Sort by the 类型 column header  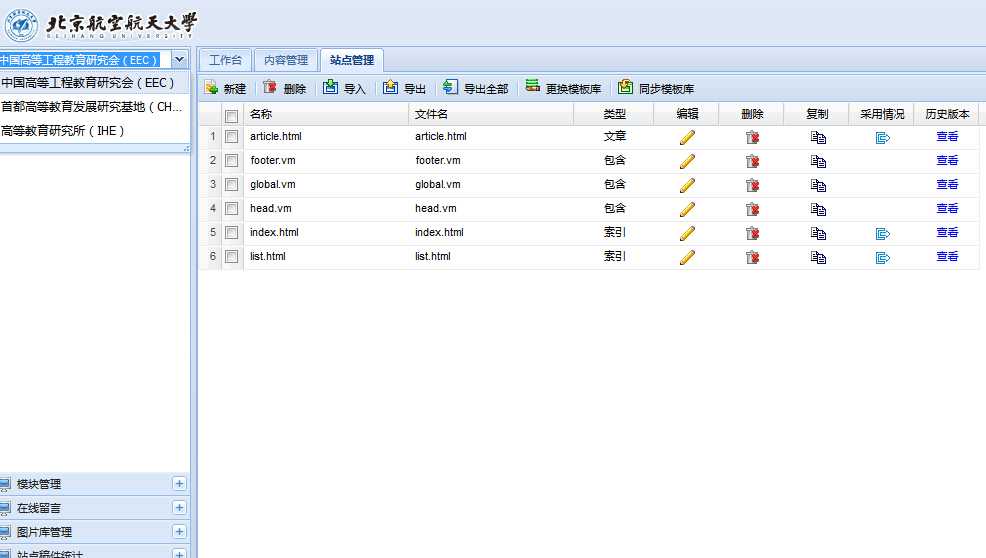pyautogui.click(x=614, y=114)
